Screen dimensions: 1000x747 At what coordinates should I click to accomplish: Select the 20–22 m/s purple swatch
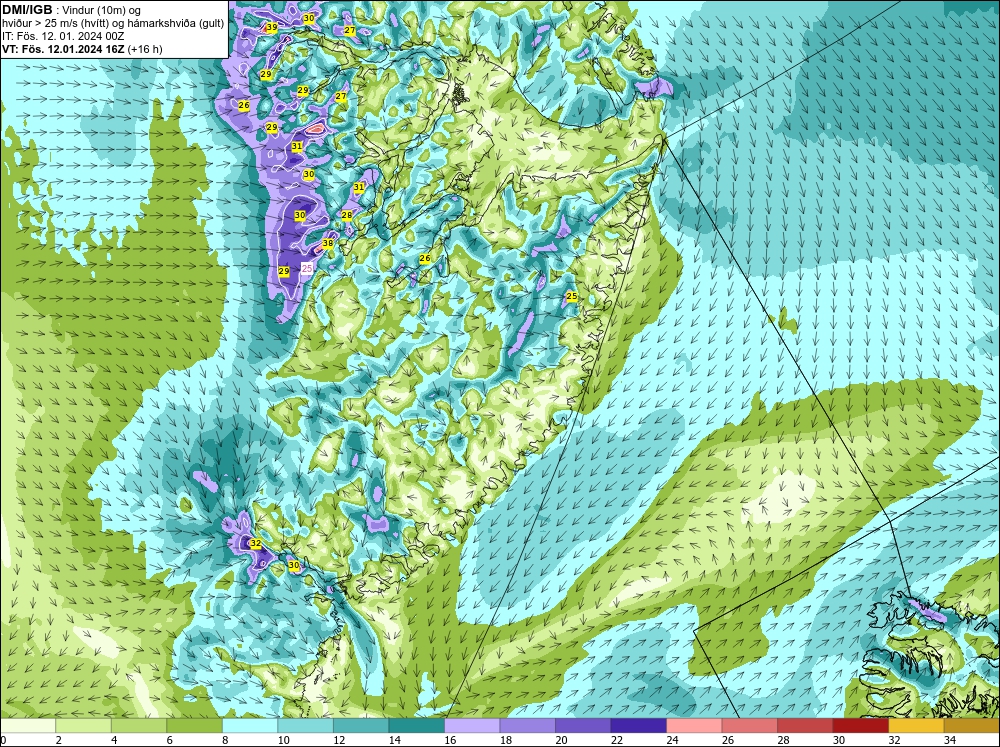[583, 726]
